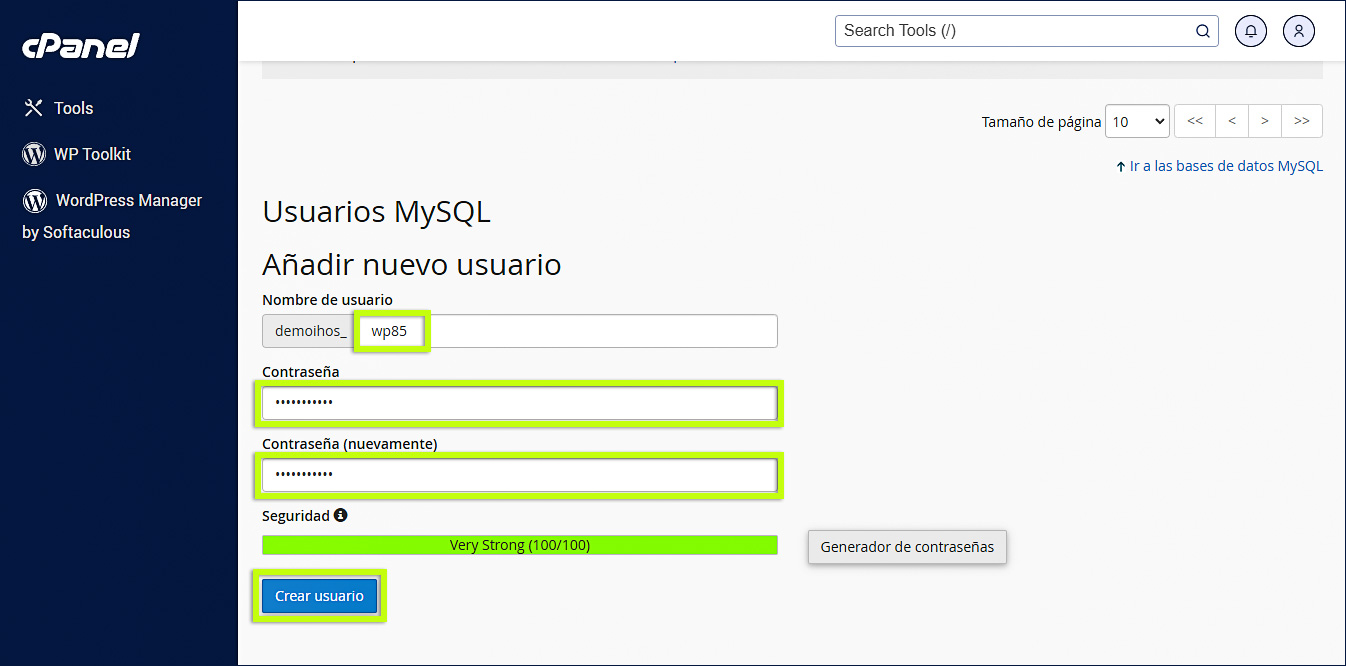Screen dimensions: 1346x666
Task: Click the Nombre de usuario field showing wp85
Action: (391, 330)
